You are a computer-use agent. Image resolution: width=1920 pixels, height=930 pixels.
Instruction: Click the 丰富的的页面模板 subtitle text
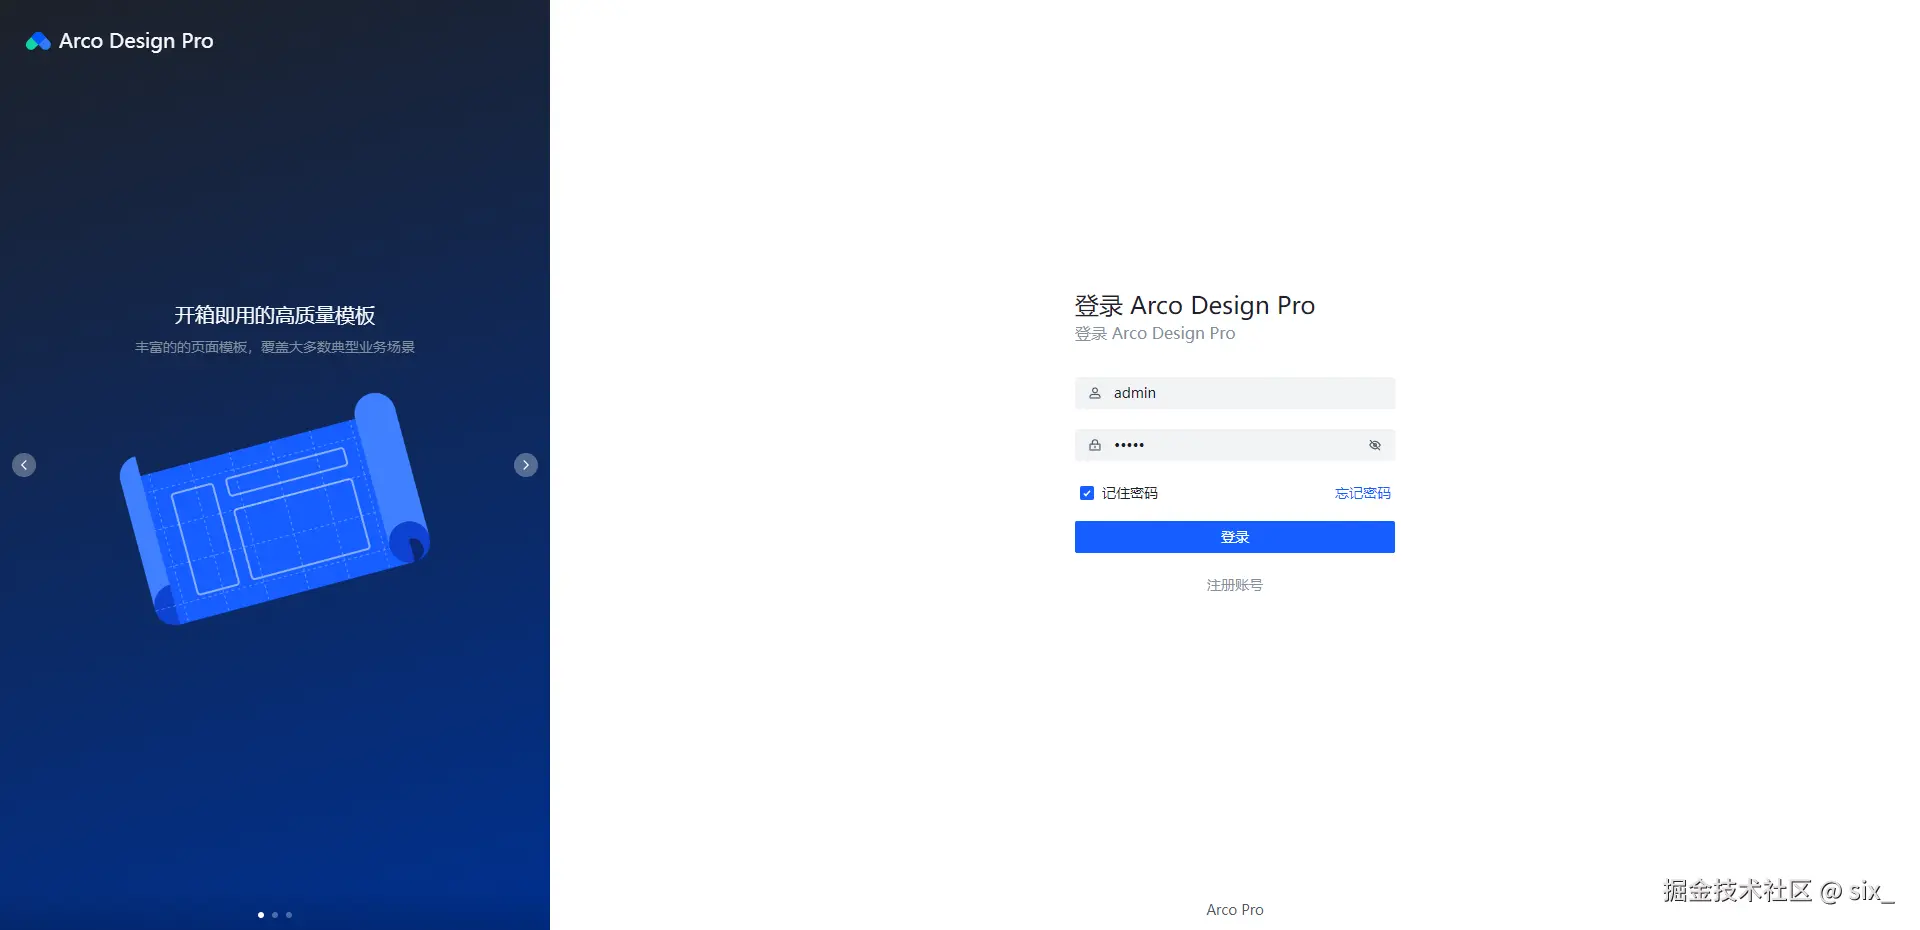[x=275, y=347]
